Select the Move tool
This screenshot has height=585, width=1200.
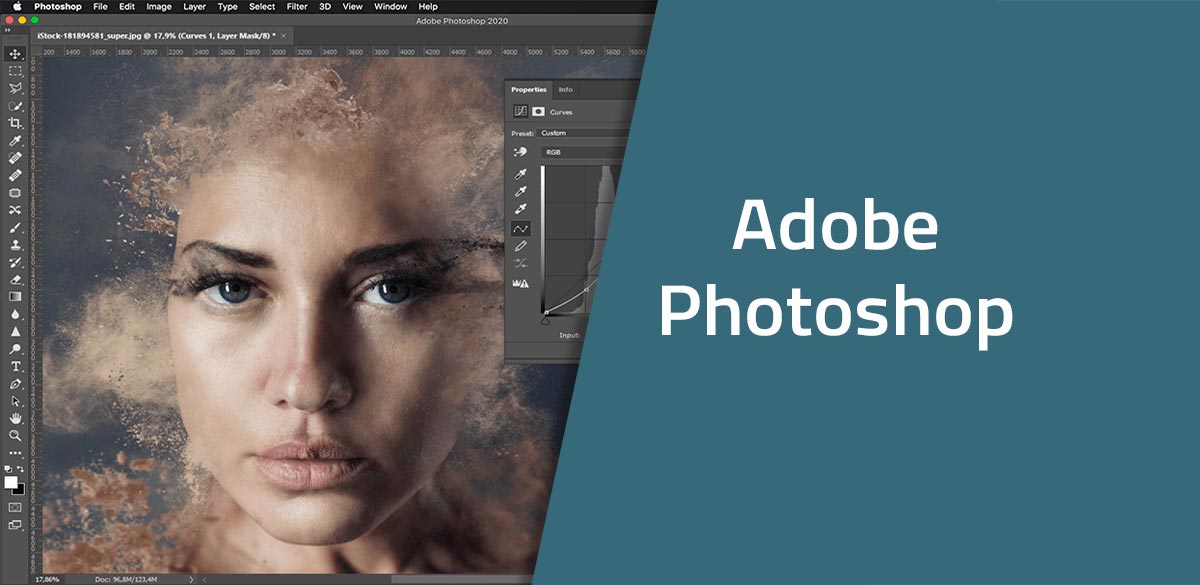[x=15, y=53]
